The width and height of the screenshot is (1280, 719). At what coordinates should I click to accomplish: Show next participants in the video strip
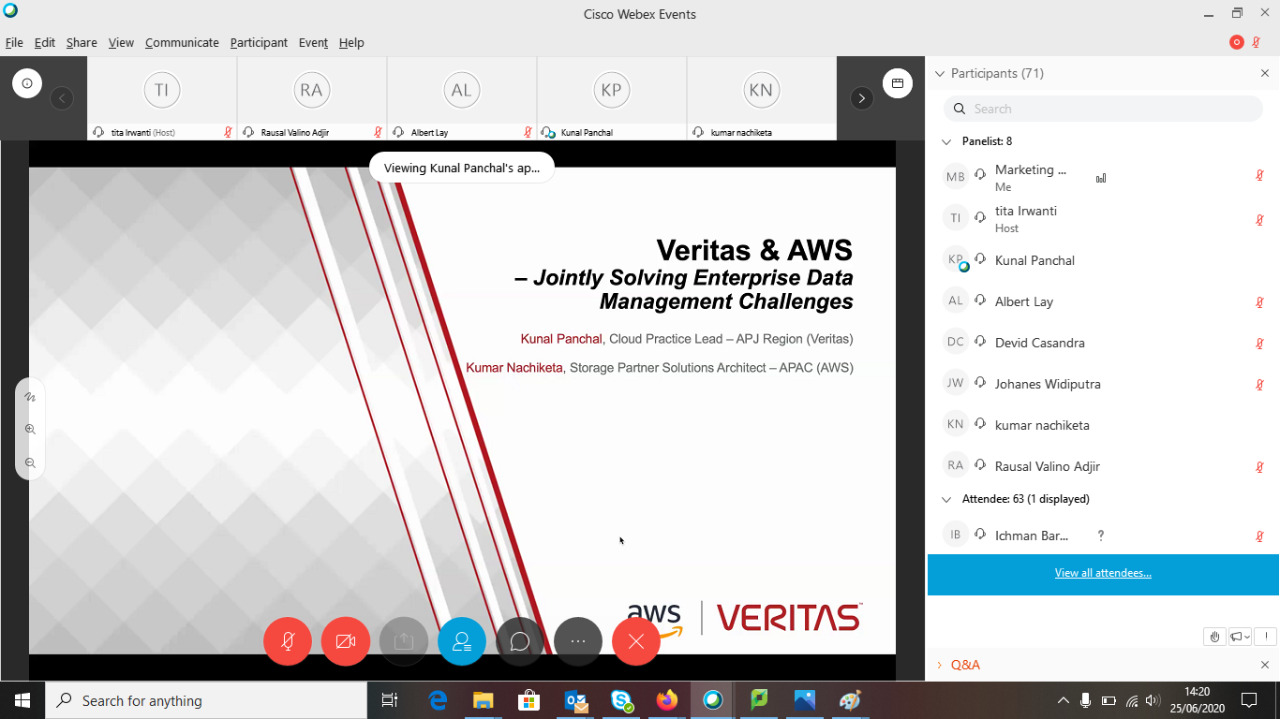(861, 98)
